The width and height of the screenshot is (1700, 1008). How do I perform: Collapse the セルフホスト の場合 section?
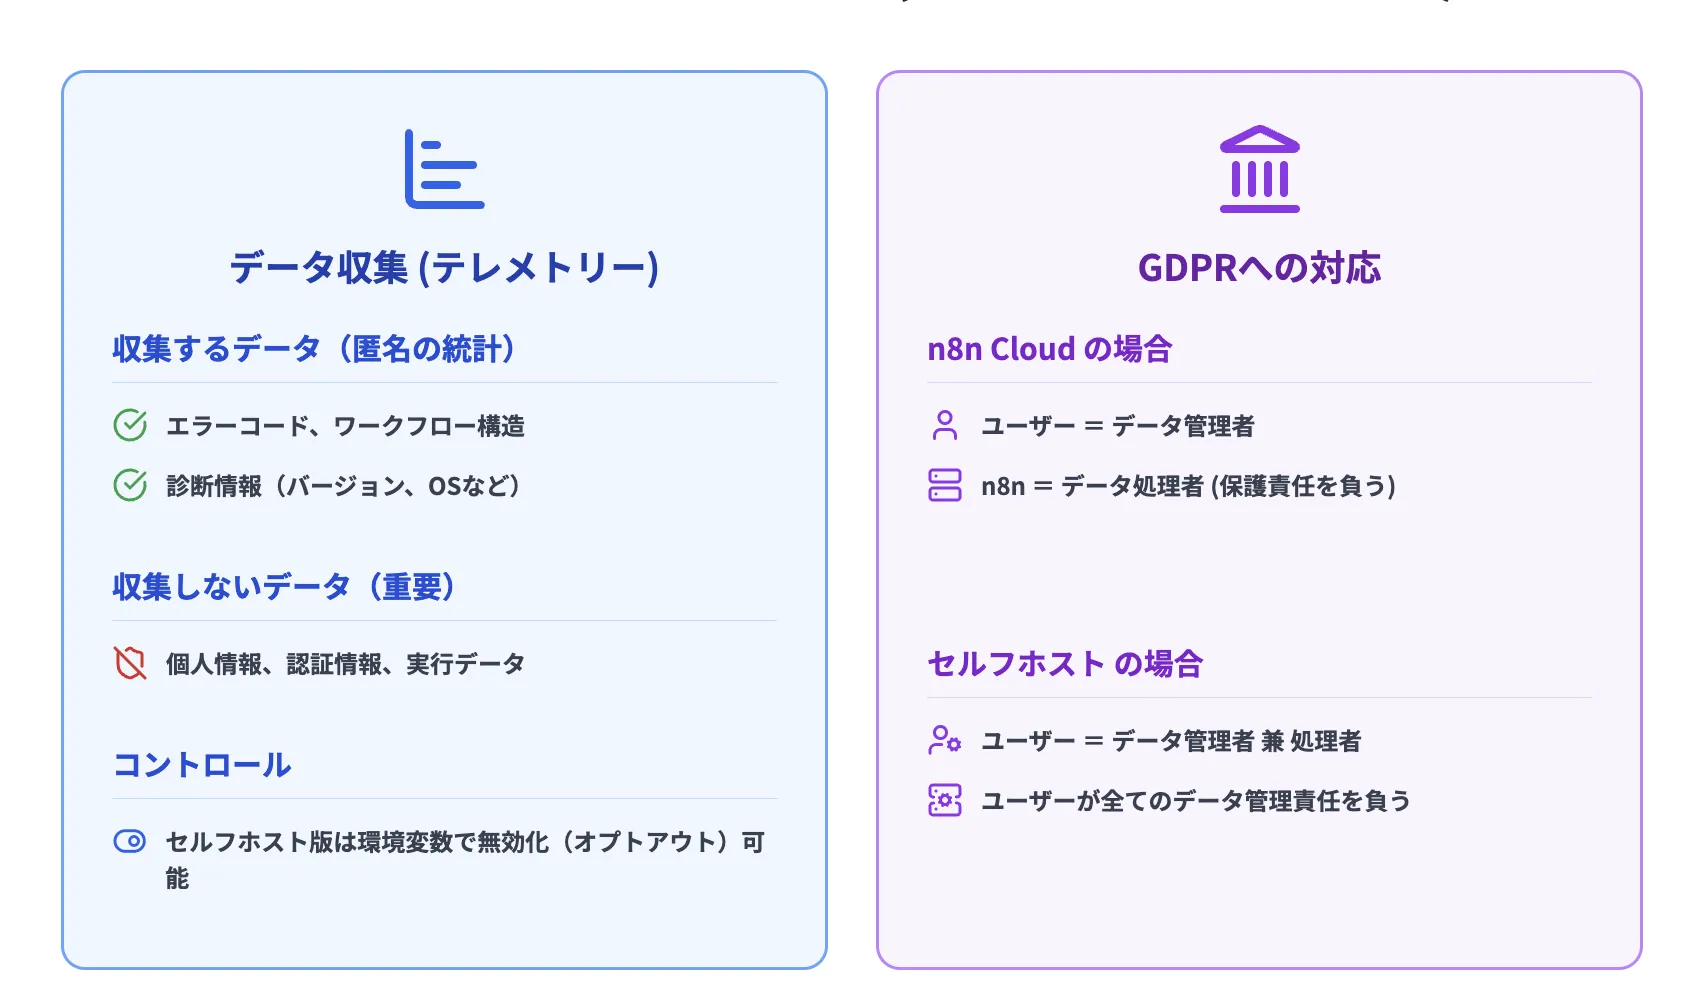(1064, 663)
